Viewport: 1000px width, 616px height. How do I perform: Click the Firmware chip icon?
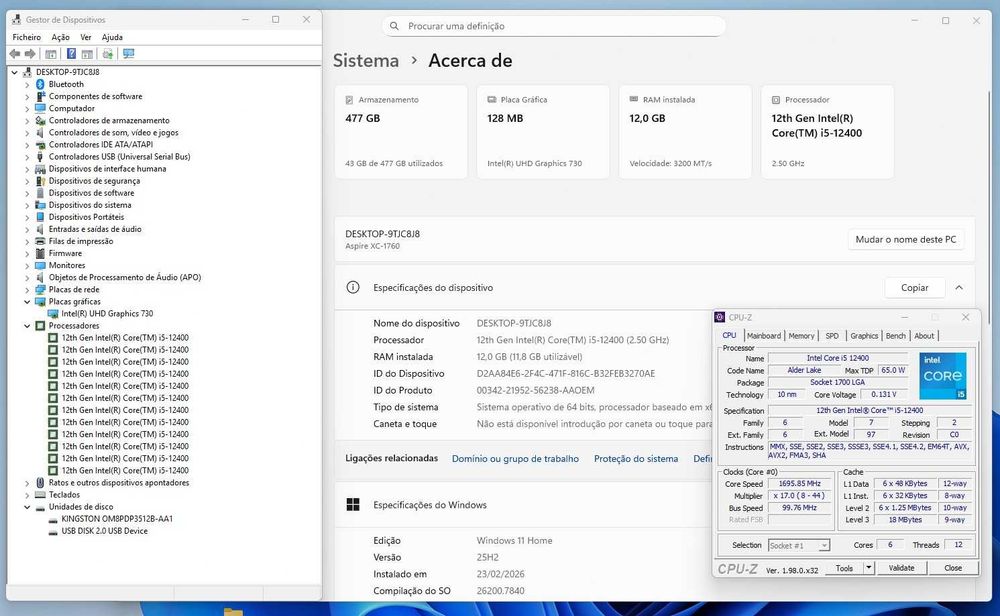(x=40, y=253)
